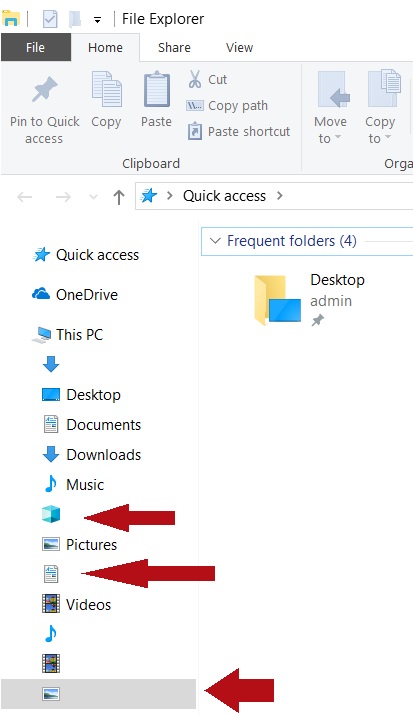Click the unnamed film strip icon

pos(51,663)
